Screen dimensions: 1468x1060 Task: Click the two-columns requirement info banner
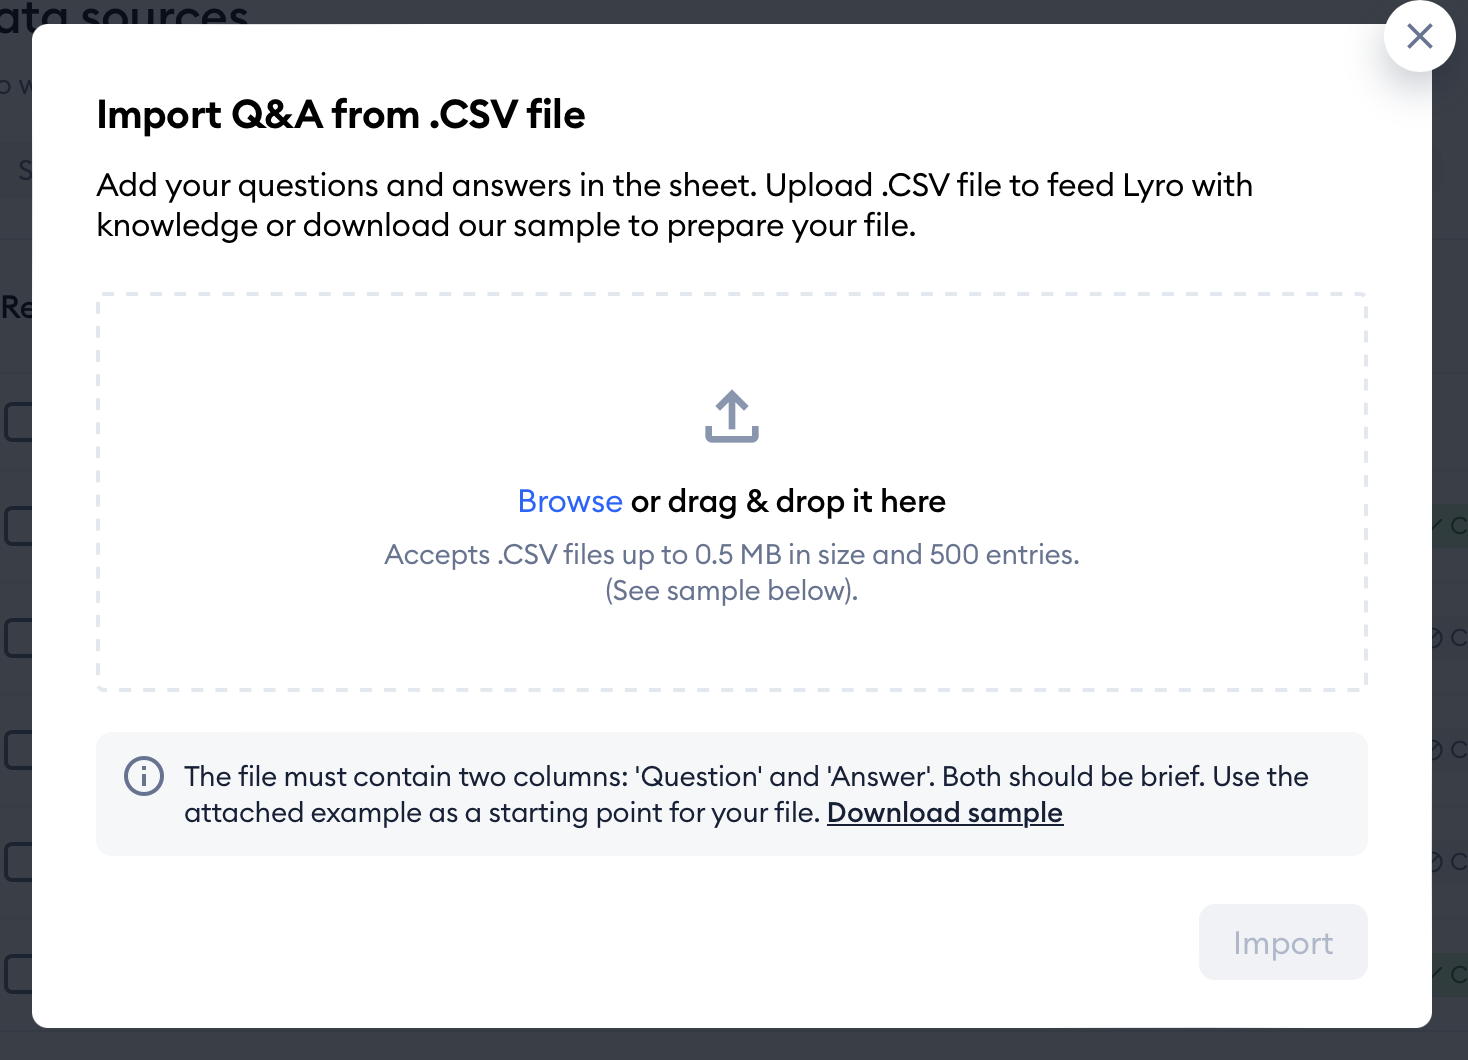732,794
